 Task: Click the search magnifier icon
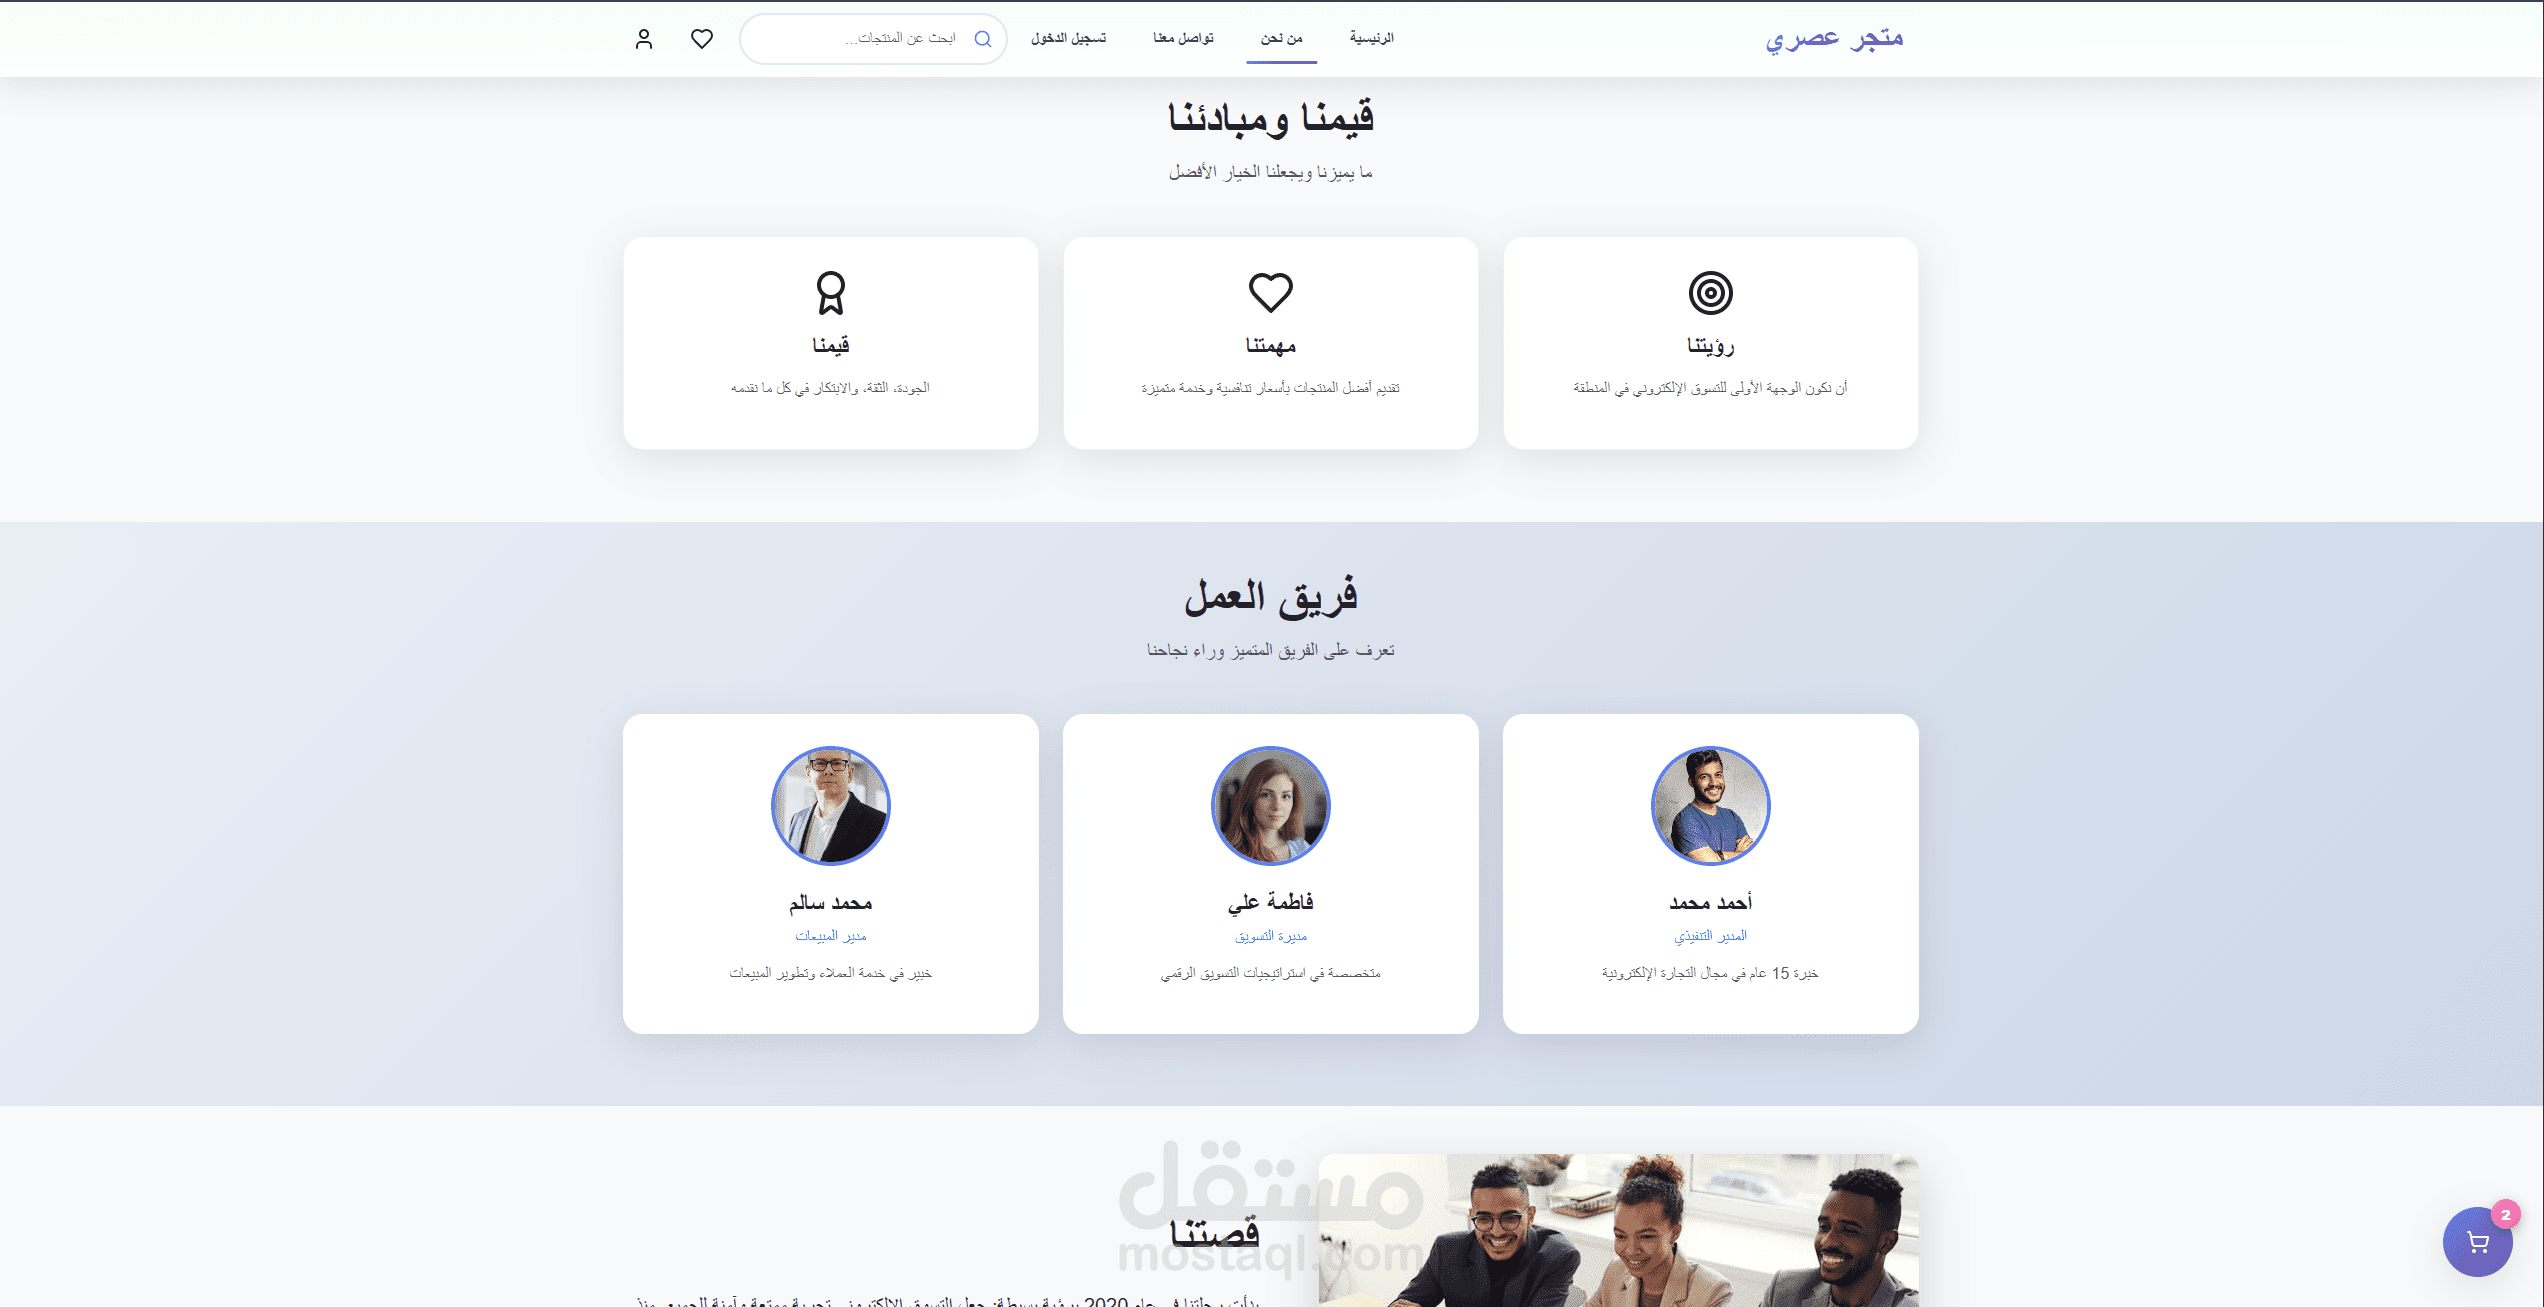[x=983, y=39]
